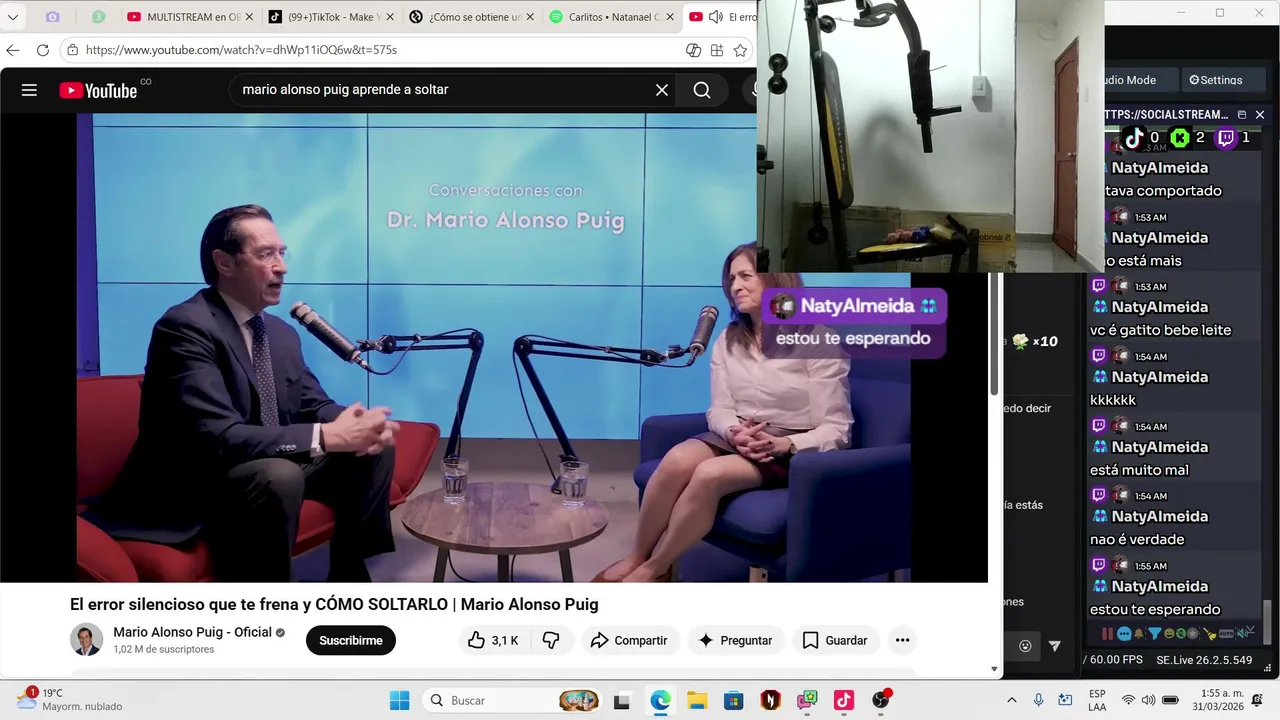This screenshot has width=1280, height=720.
Task: Save the video with Guardar
Action: [x=835, y=640]
